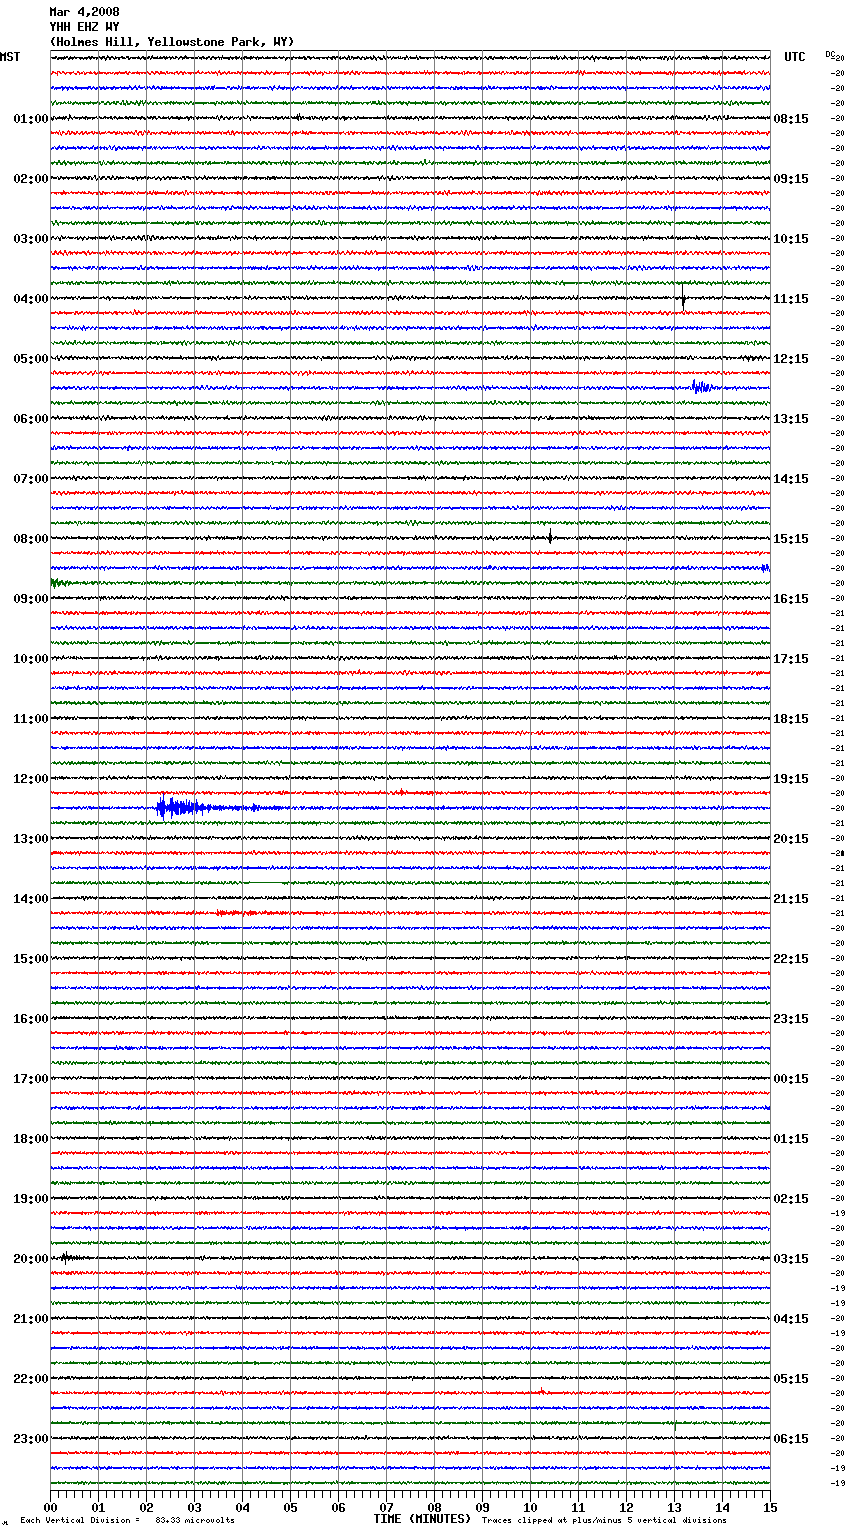Image resolution: width=850 pixels, height=1534 pixels.
Task: Select the 20:00 MST time label
Action: (31, 1259)
